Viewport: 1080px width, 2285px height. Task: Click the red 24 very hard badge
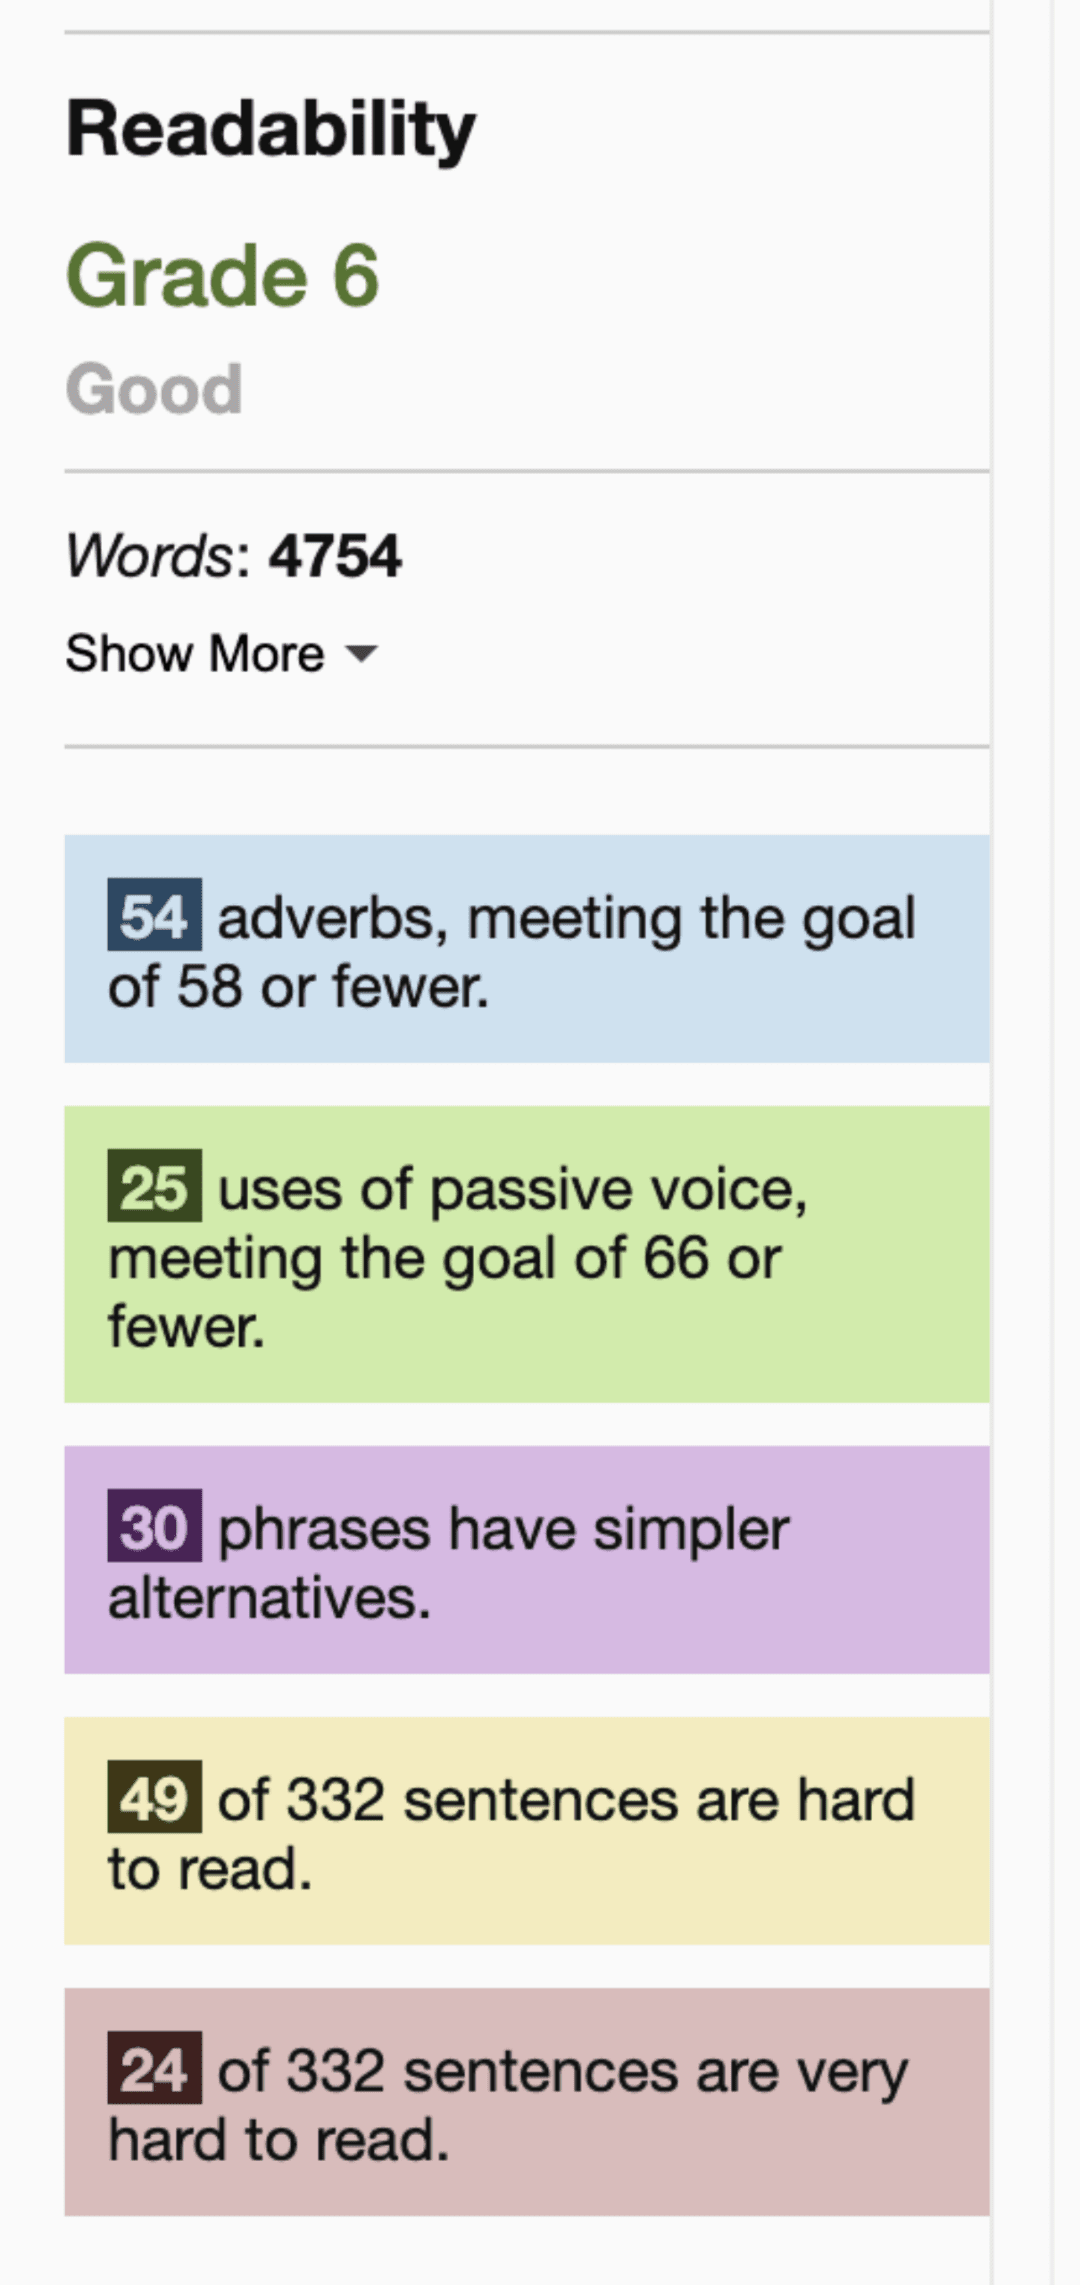pos(154,2068)
